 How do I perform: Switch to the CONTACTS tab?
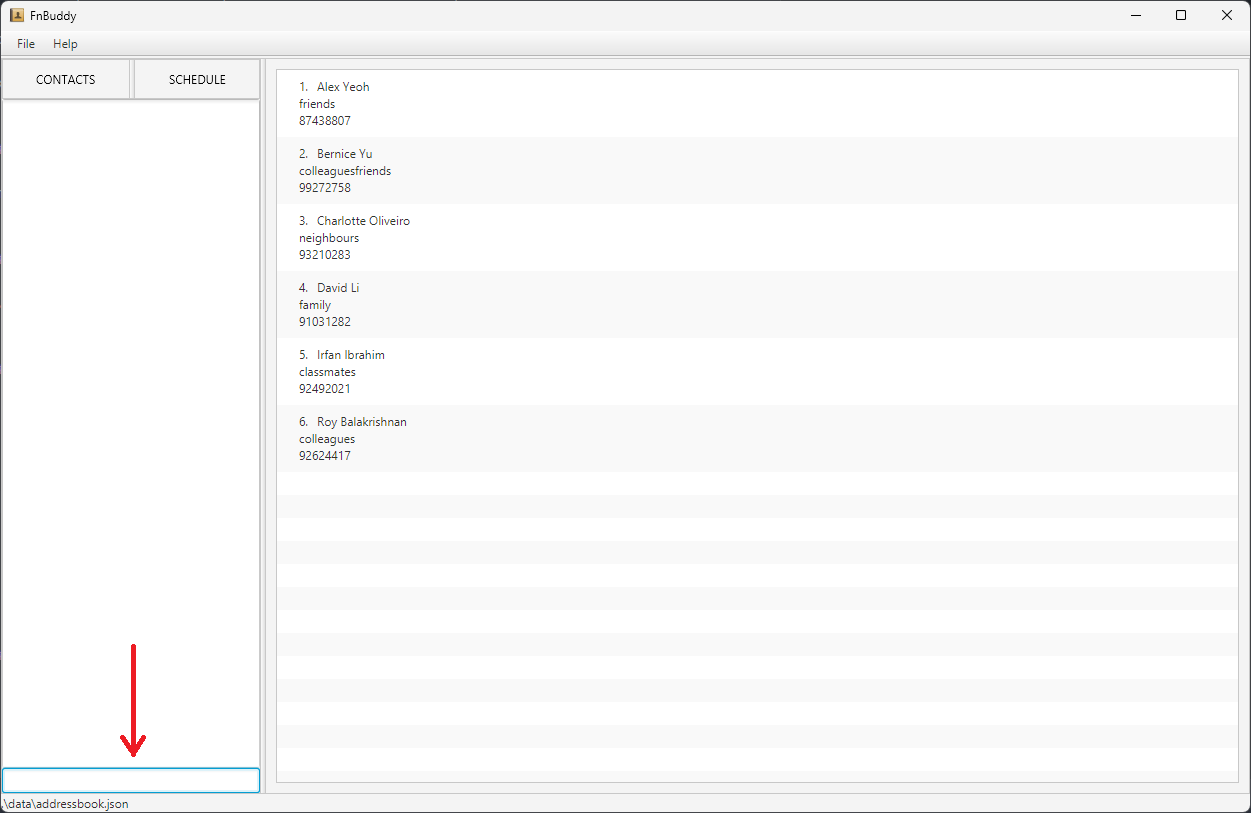coord(66,80)
